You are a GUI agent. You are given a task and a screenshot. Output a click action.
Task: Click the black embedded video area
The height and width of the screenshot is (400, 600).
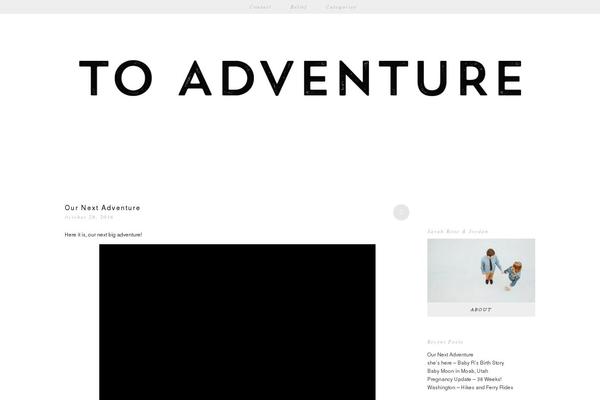[237, 322]
